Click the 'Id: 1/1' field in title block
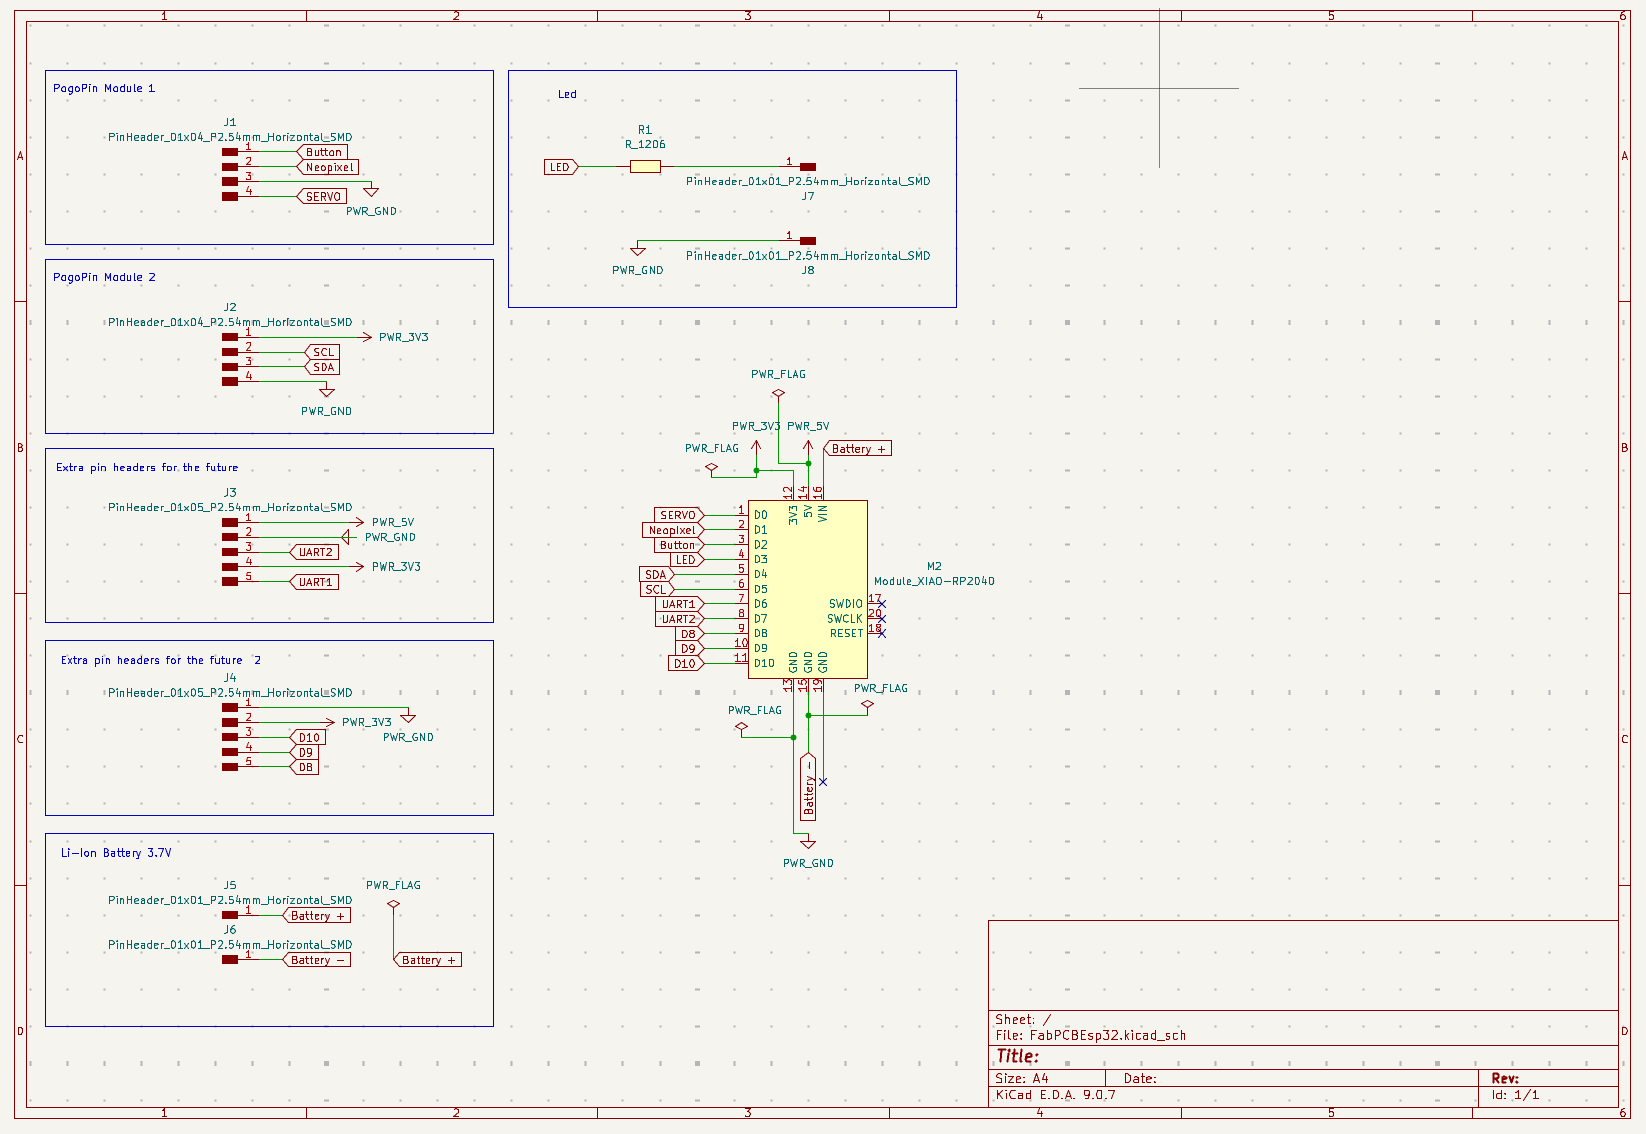This screenshot has height=1134, width=1646. 1515,1094
